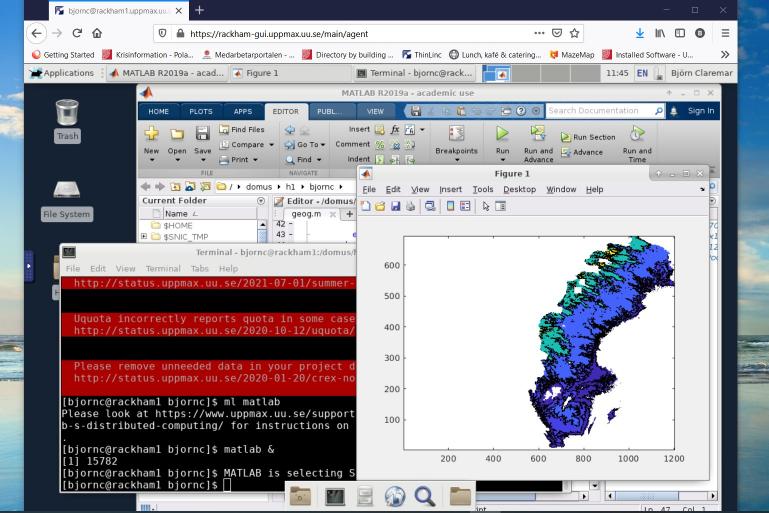Open the Insert menu in Figure 1
The height and width of the screenshot is (513, 769).
pos(450,189)
